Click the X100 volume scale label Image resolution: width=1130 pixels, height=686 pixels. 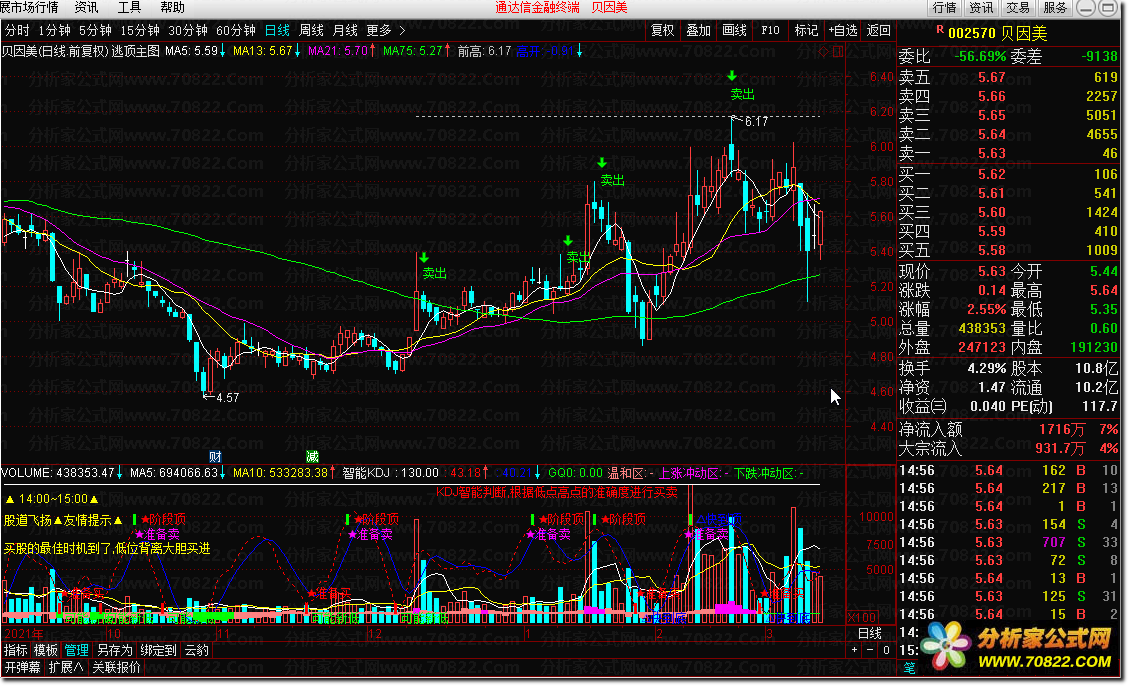(x=862, y=618)
